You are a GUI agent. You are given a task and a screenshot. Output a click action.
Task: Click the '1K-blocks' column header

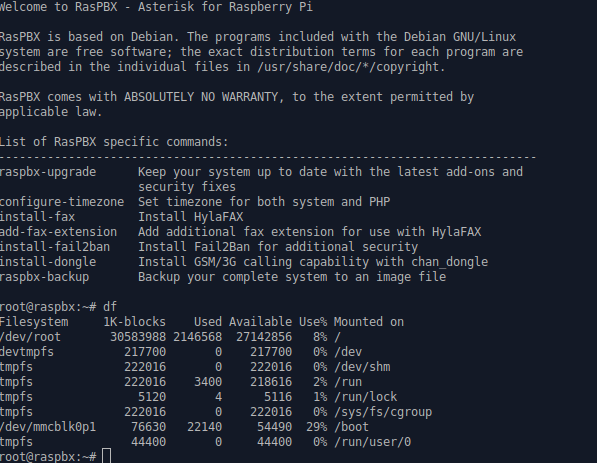(x=135, y=322)
